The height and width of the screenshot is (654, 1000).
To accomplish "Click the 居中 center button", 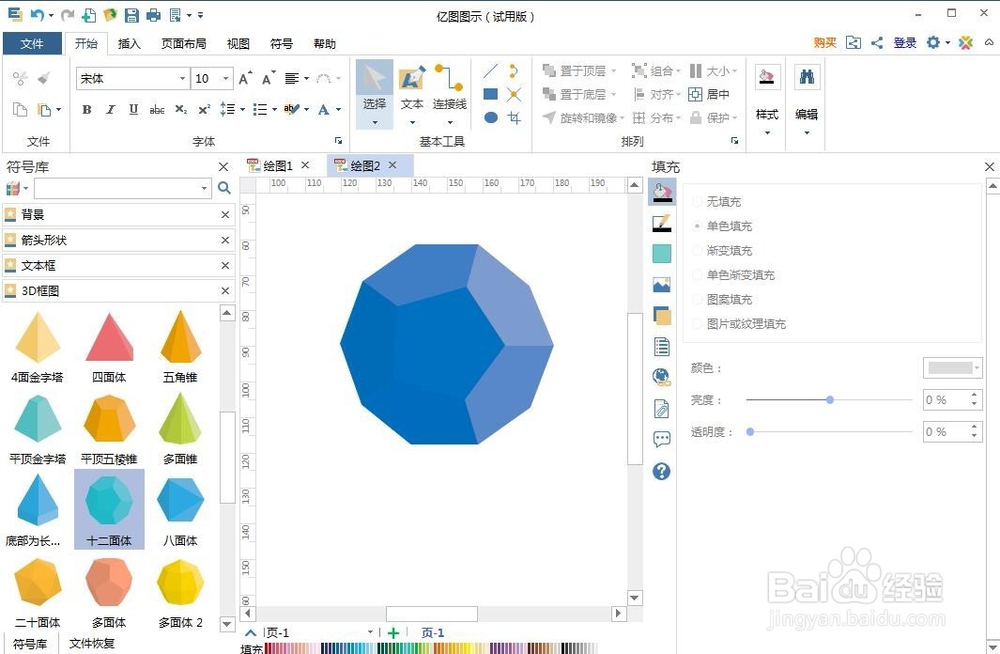I will click(x=709, y=94).
